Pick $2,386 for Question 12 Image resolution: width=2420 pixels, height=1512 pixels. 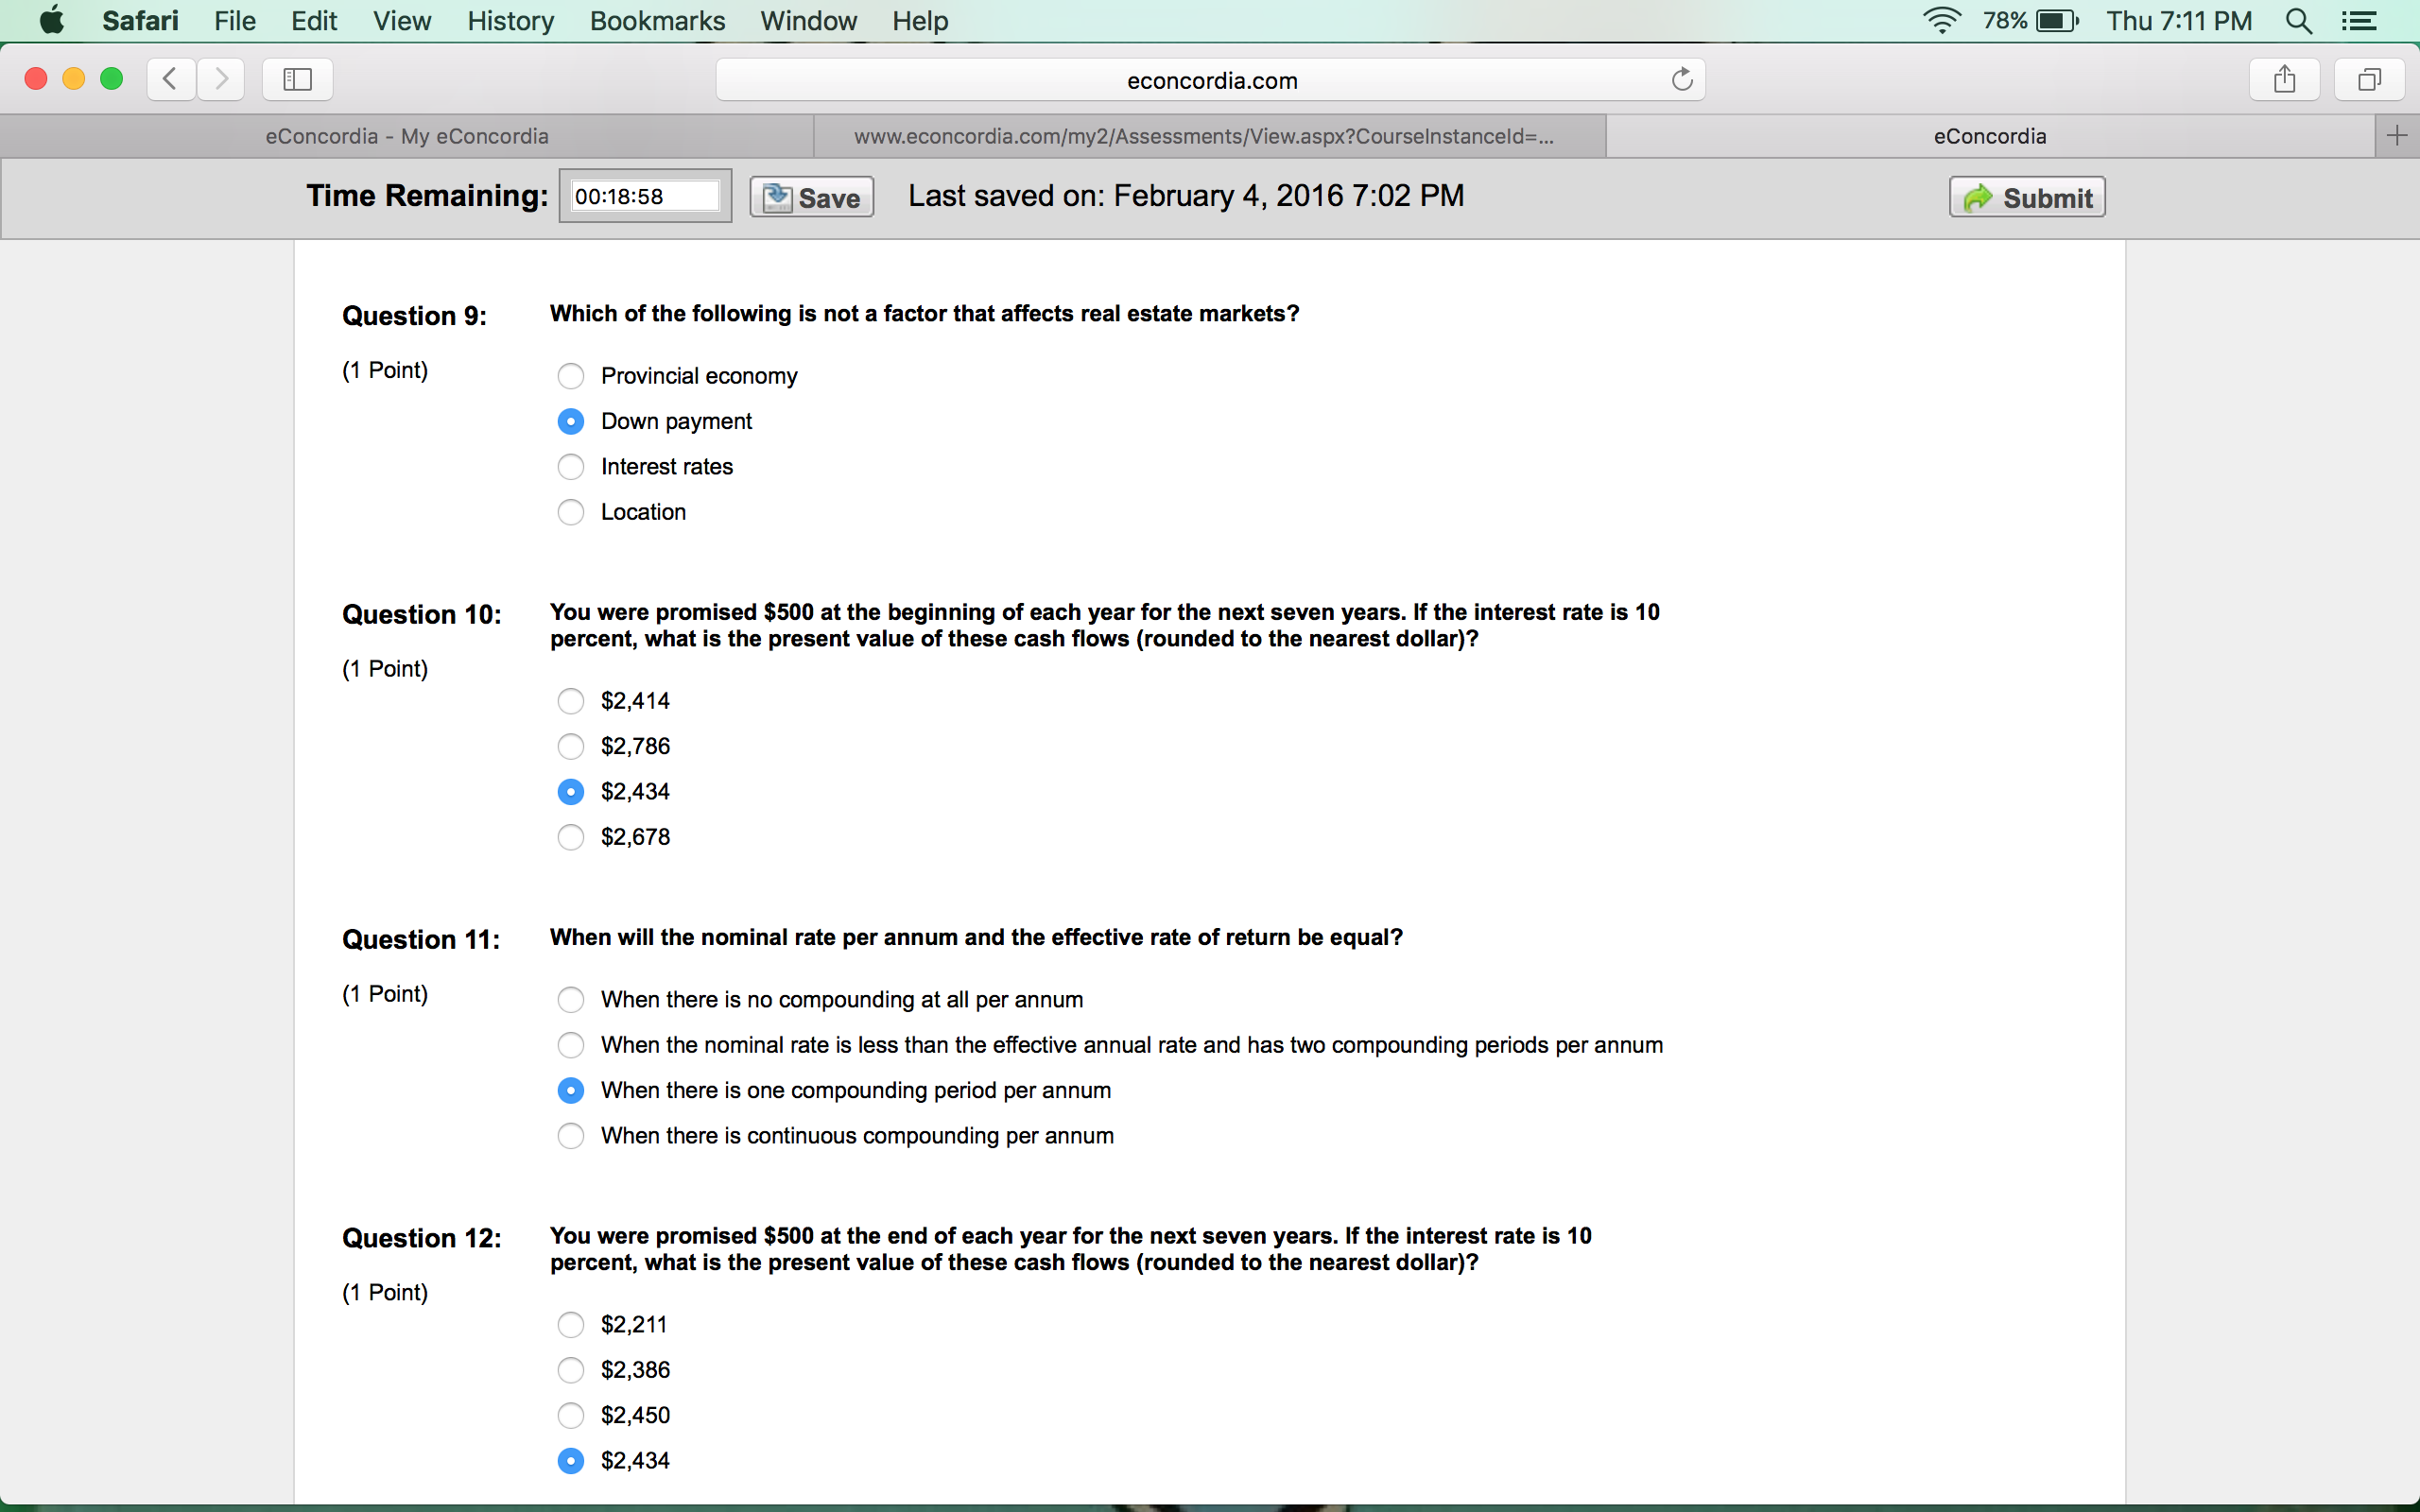570,1370
